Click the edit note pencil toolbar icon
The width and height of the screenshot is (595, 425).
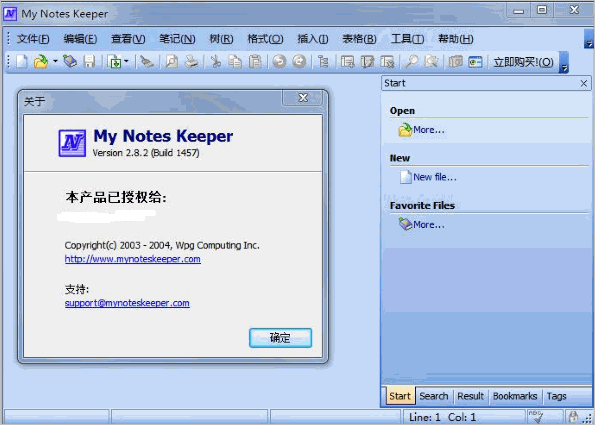click(367, 61)
